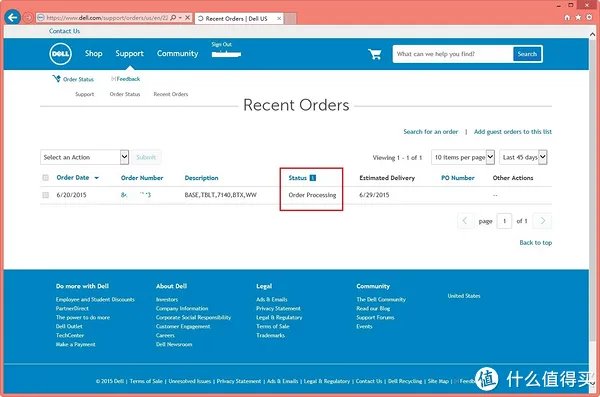Open The Dell Community footer link
Viewport: 600px width, 397px height.
(x=381, y=299)
